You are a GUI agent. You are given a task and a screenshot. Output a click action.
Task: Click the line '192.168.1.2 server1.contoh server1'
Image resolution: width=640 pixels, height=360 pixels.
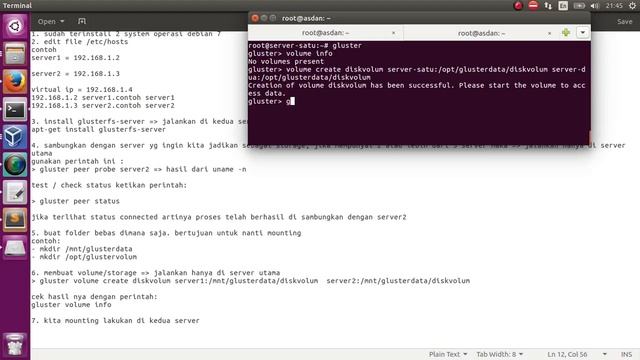(103, 98)
